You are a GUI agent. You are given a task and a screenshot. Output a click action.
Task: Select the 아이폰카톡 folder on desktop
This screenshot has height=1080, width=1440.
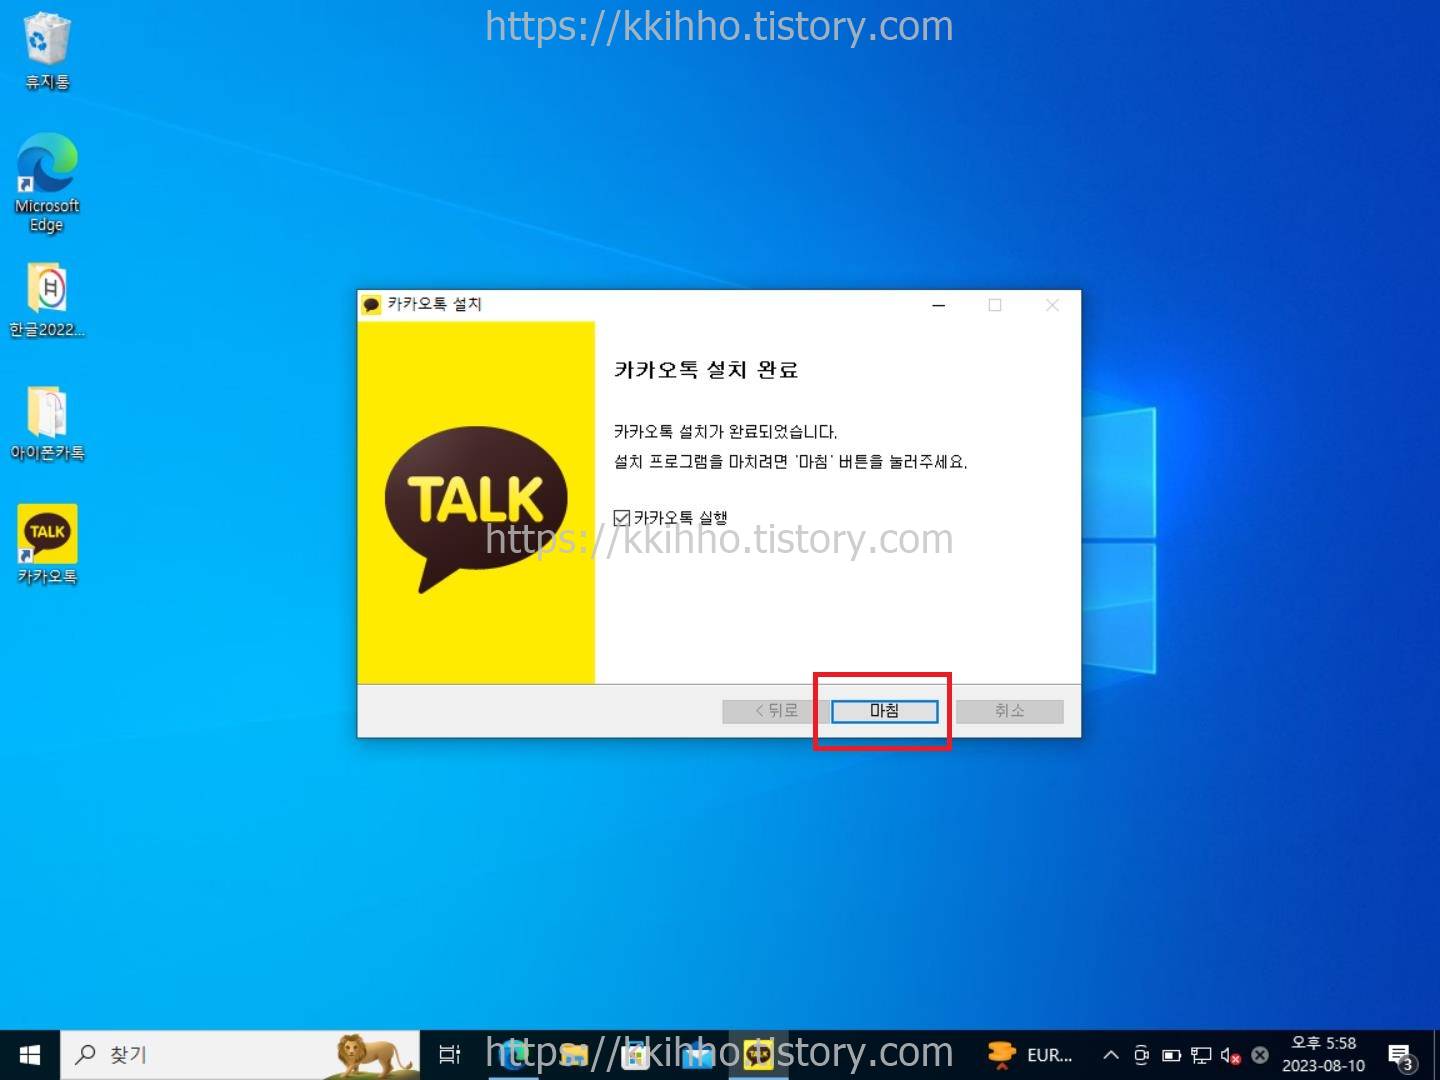point(47,424)
